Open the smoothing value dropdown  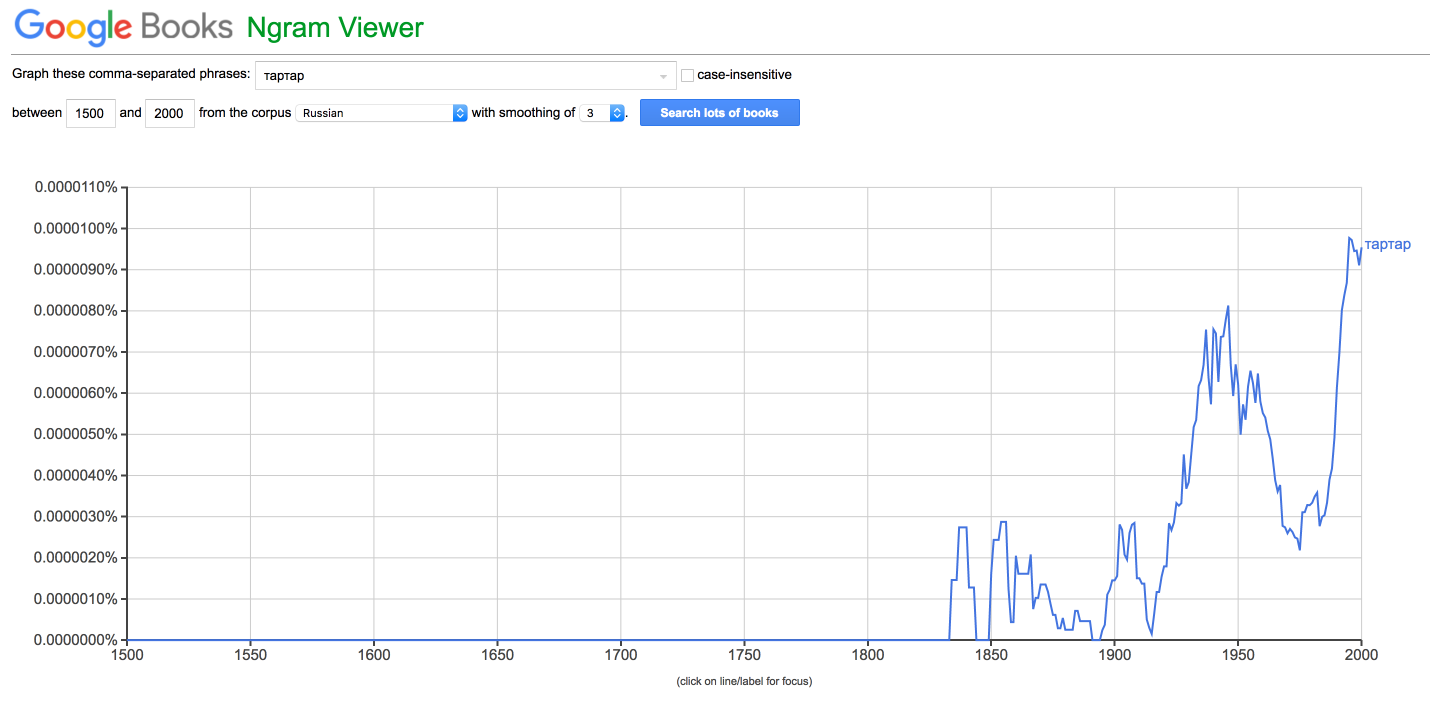pyautogui.click(x=603, y=113)
